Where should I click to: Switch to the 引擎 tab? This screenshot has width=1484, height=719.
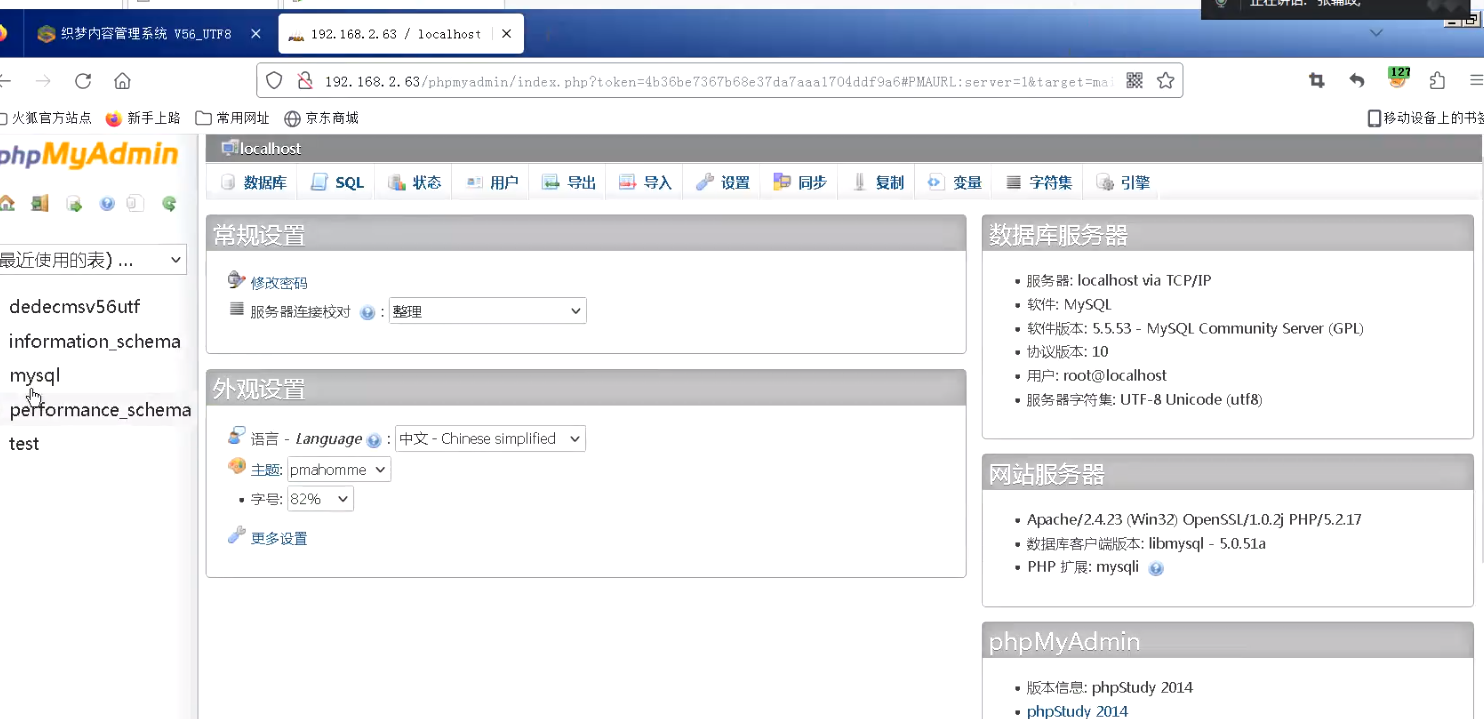1123,183
